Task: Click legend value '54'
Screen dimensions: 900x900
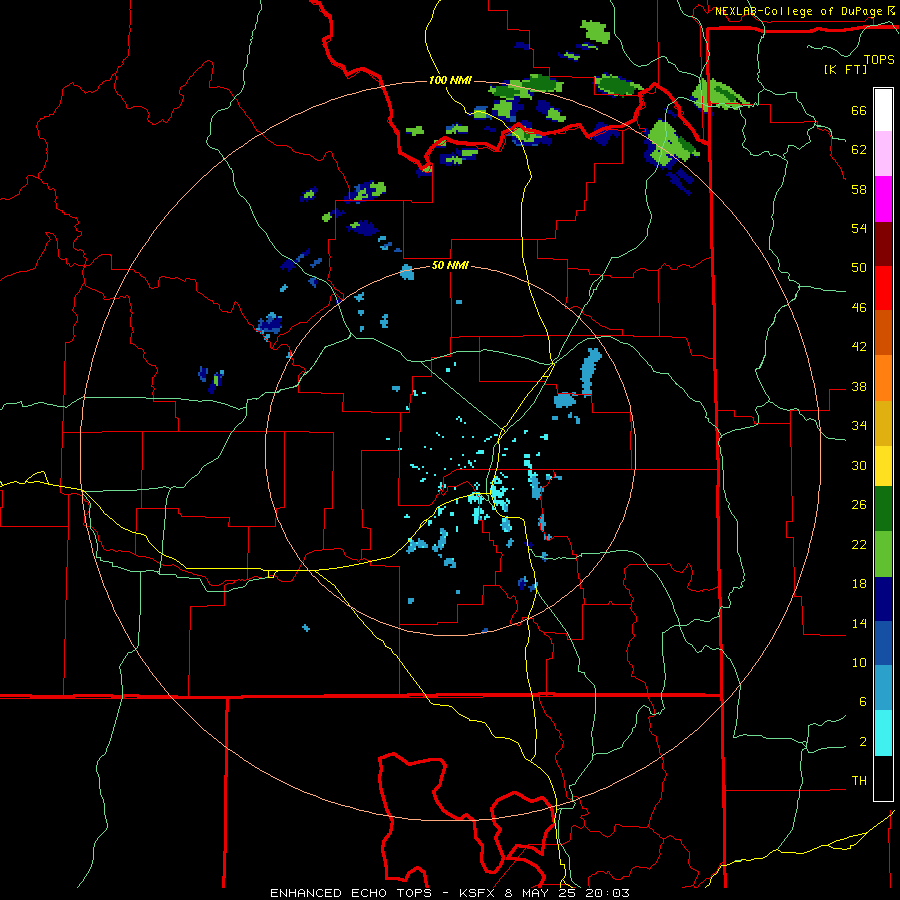Action: 859,228
